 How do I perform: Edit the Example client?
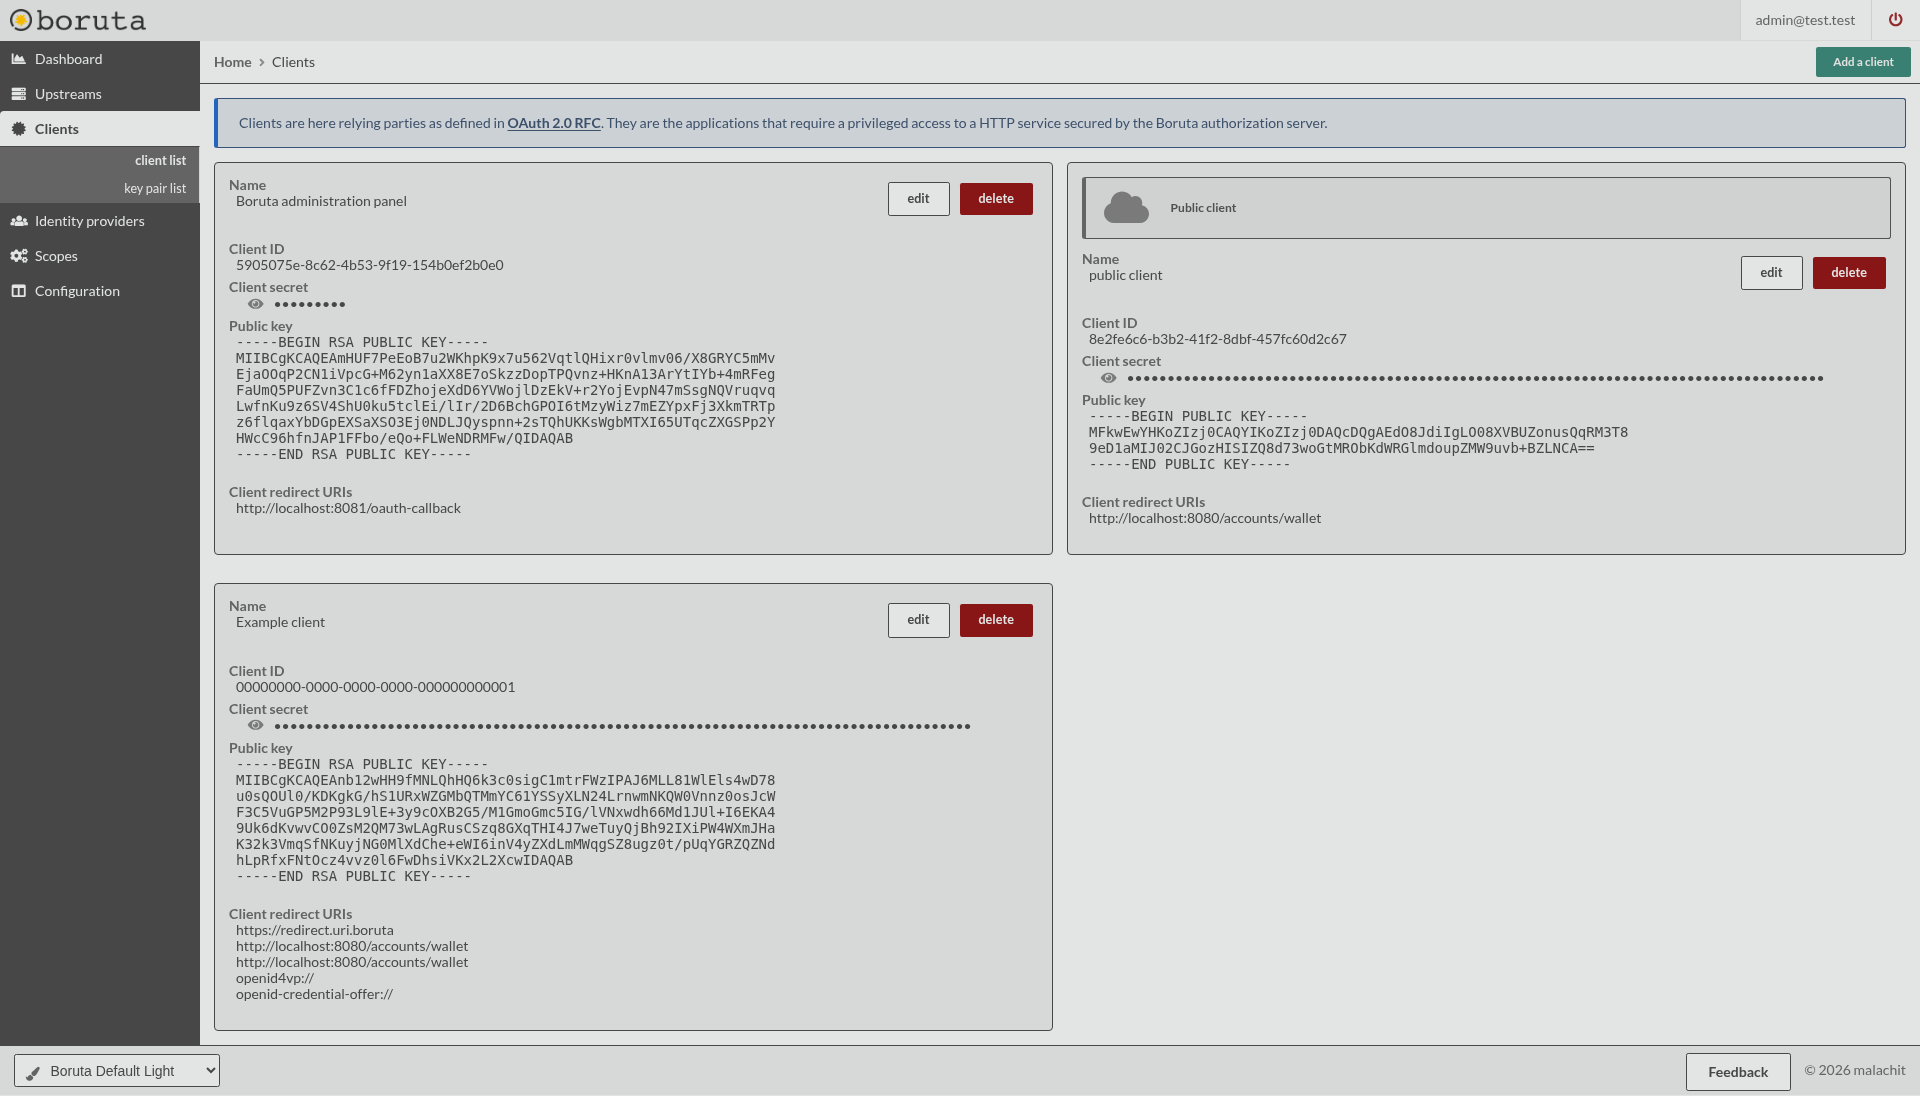(918, 620)
